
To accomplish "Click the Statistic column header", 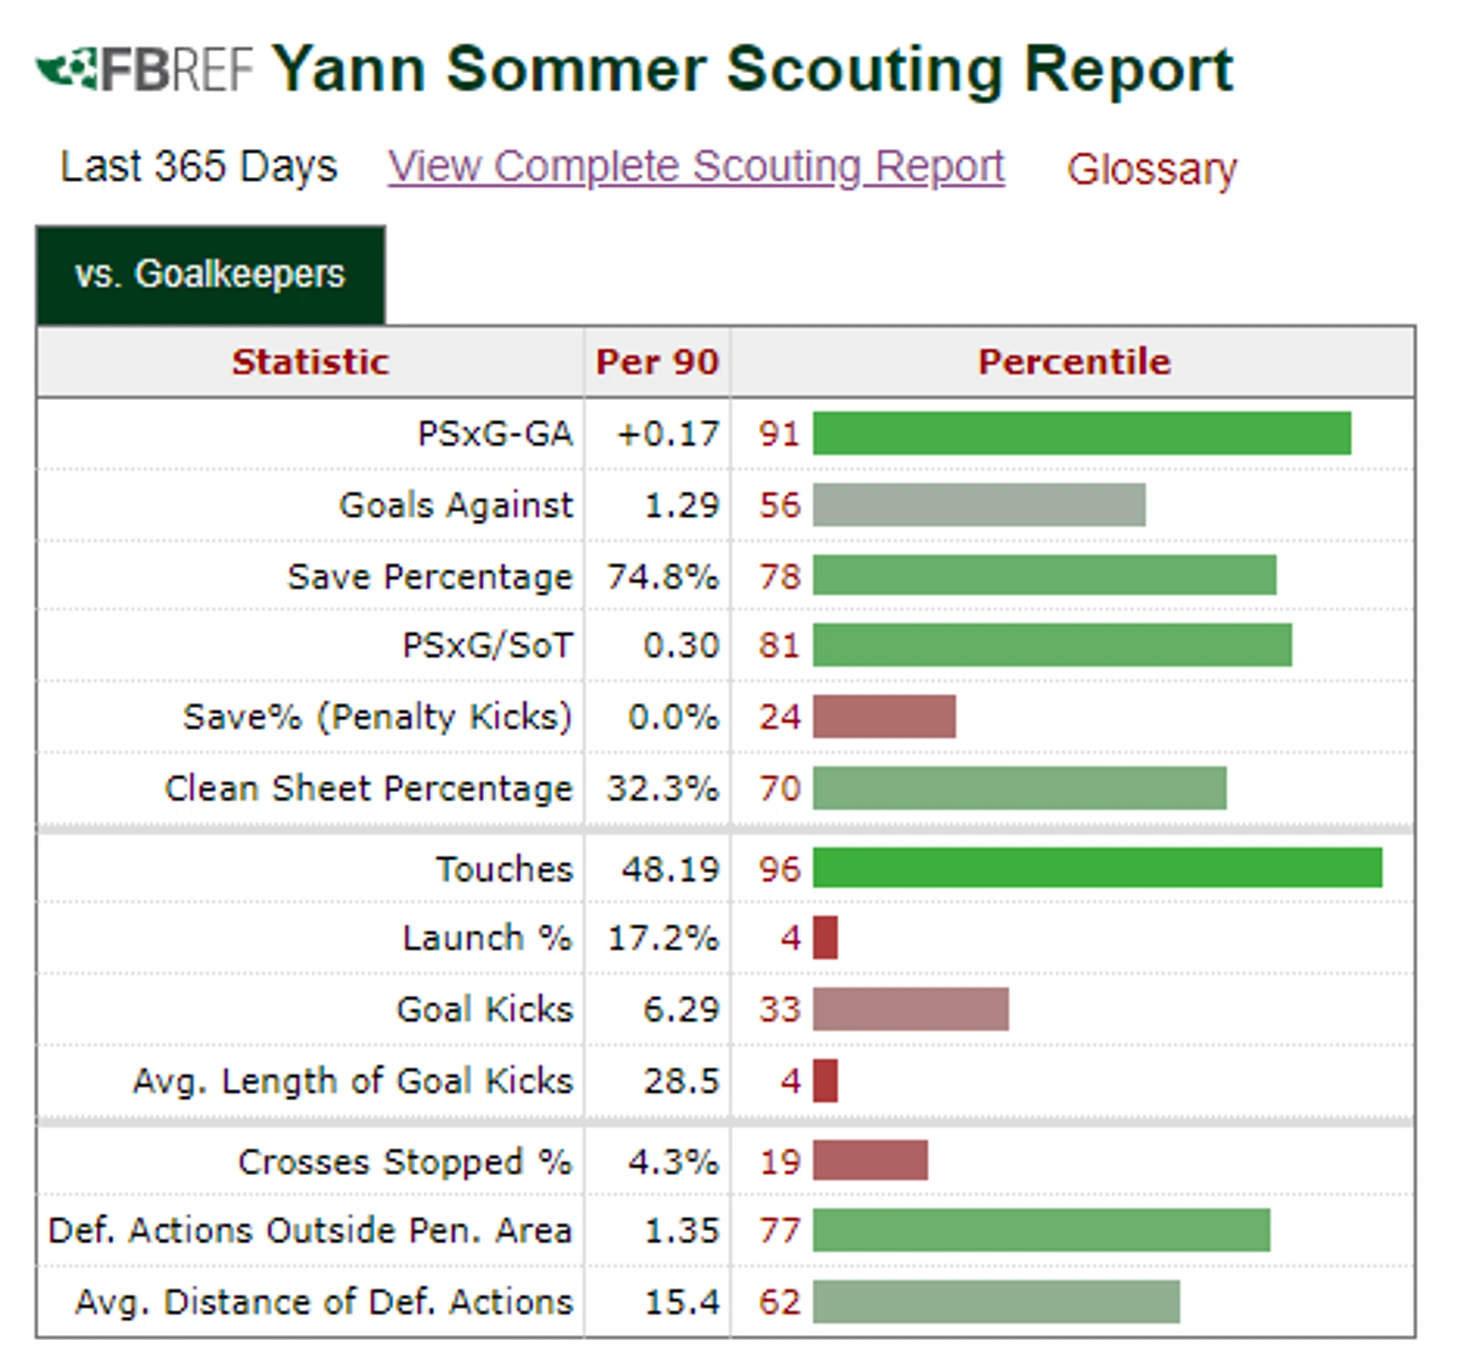I will 310,362.
